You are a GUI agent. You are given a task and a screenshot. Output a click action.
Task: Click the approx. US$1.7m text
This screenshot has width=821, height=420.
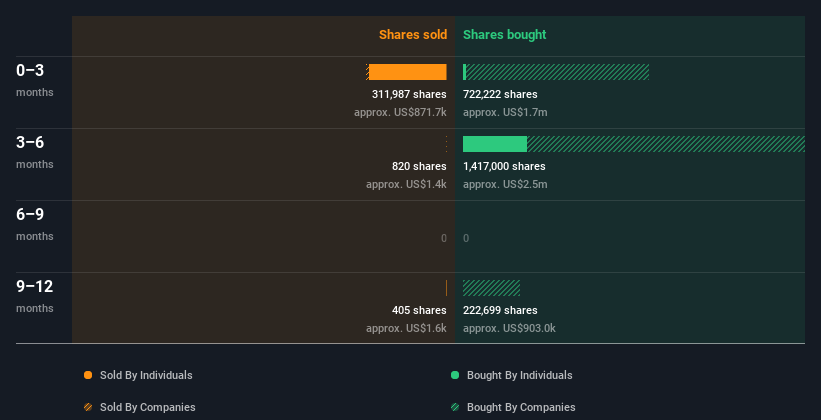coord(505,112)
